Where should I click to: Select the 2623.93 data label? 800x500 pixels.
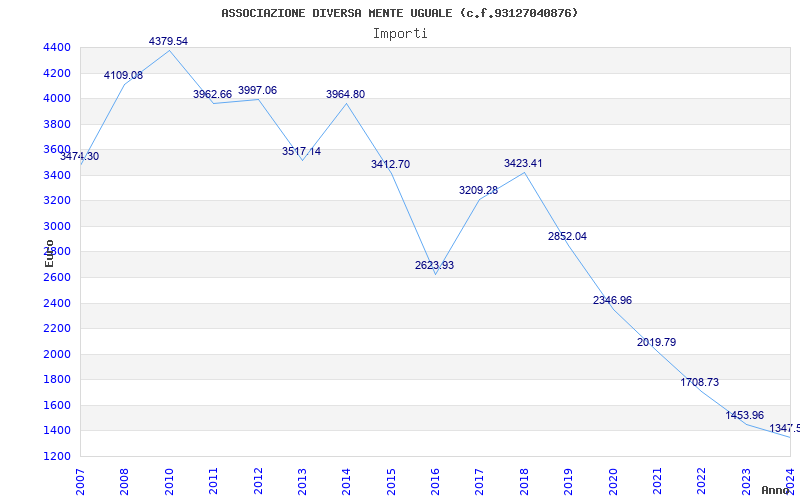tap(434, 265)
